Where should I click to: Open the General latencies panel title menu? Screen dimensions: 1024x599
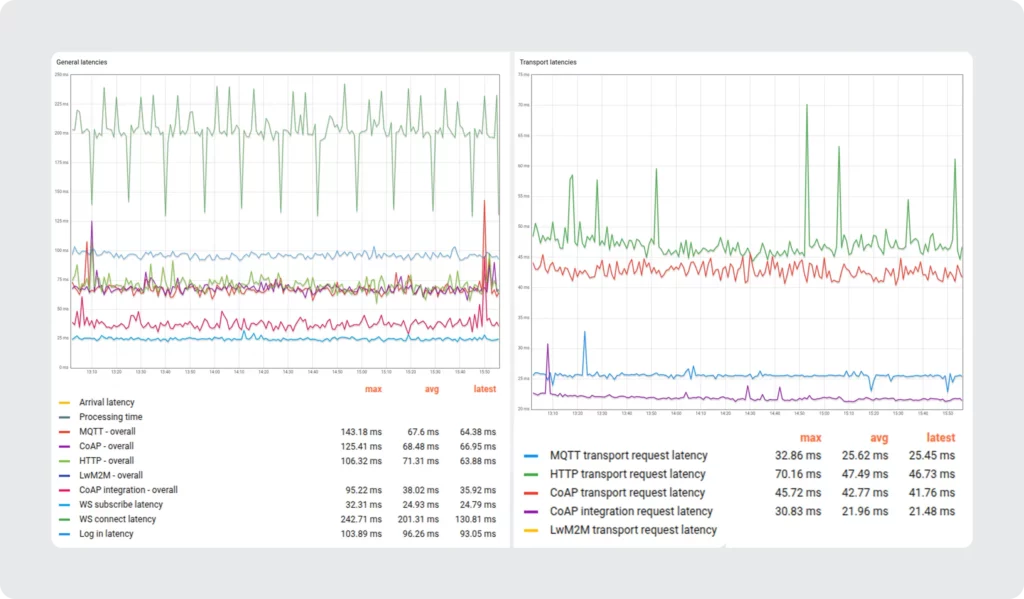tap(81, 62)
